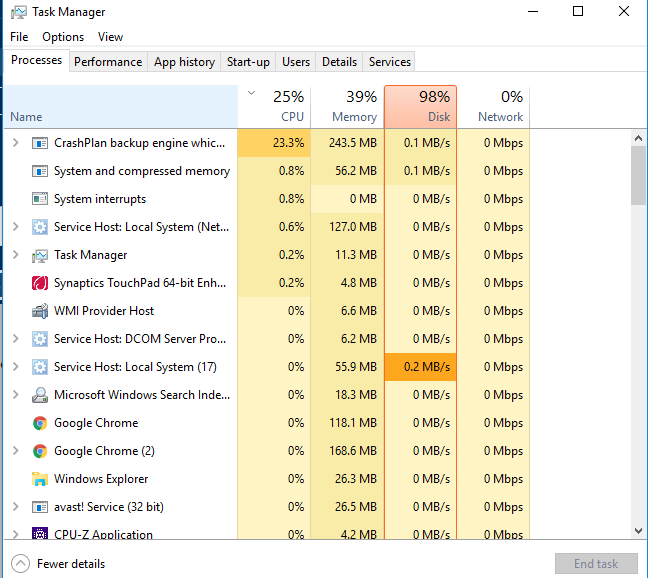The image size is (648, 578).
Task: Click the 127.0 MB memory value
Action: (x=353, y=227)
